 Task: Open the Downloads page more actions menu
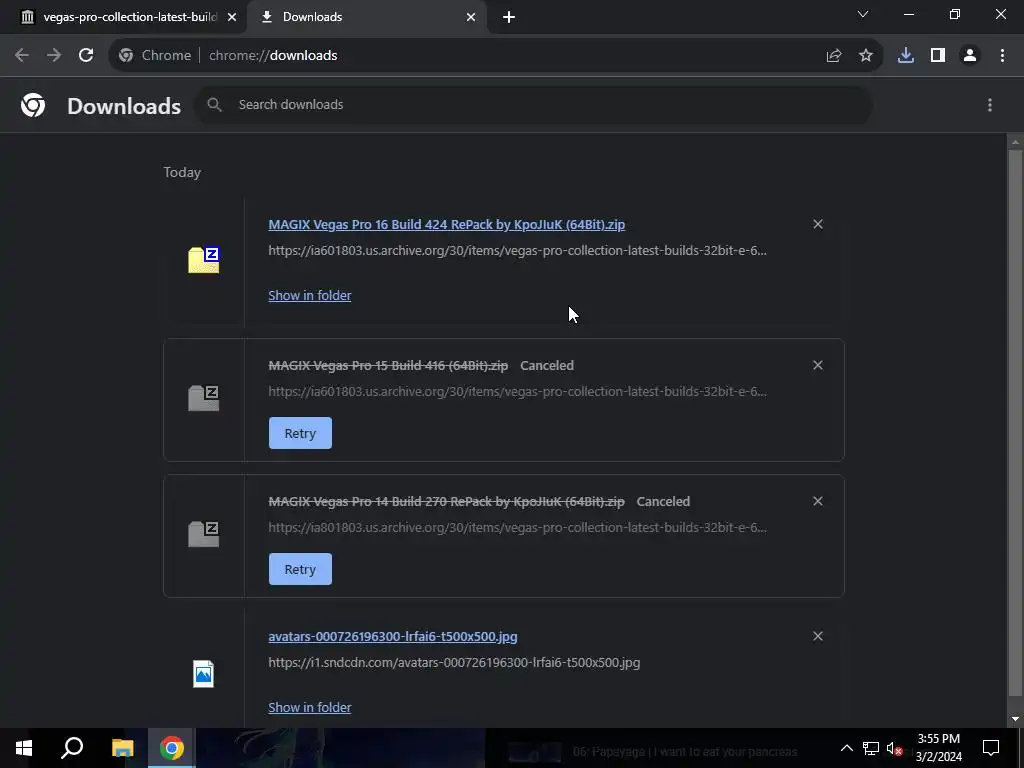[x=990, y=105]
